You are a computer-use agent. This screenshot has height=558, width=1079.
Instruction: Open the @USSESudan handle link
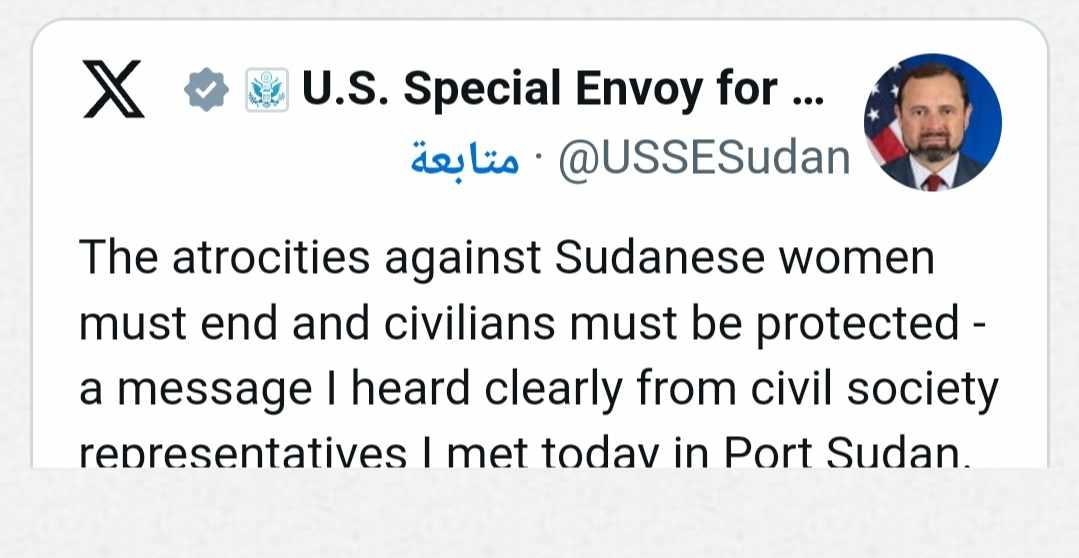pyautogui.click(x=703, y=159)
